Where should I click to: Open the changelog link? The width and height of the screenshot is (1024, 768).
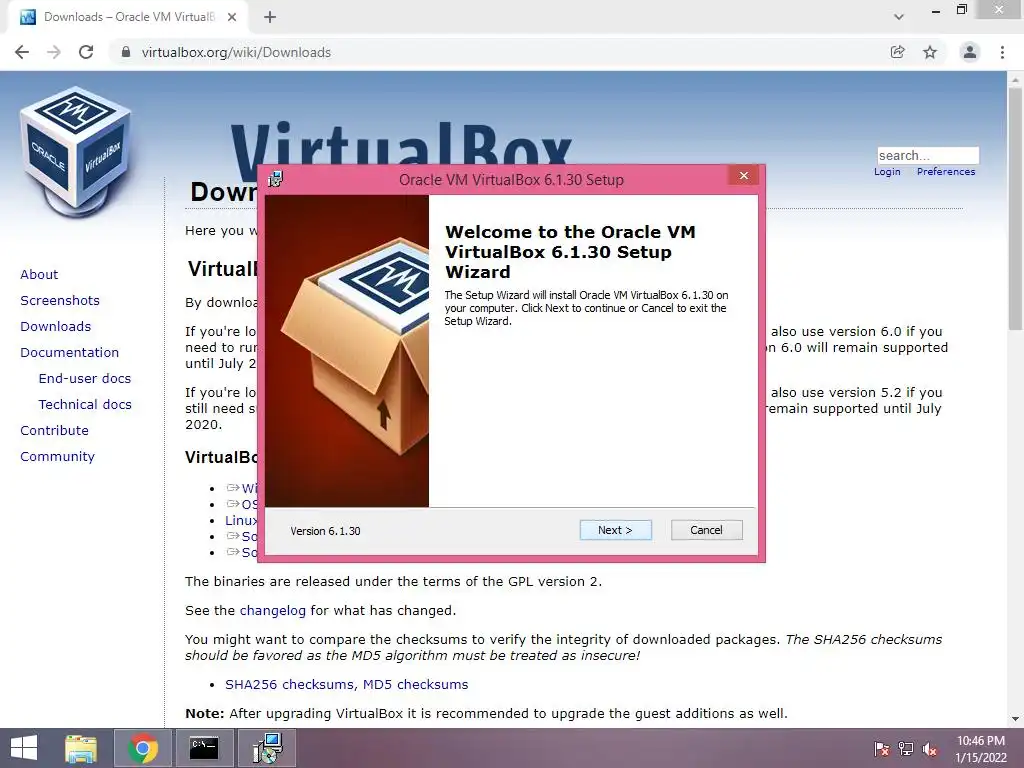click(272, 611)
